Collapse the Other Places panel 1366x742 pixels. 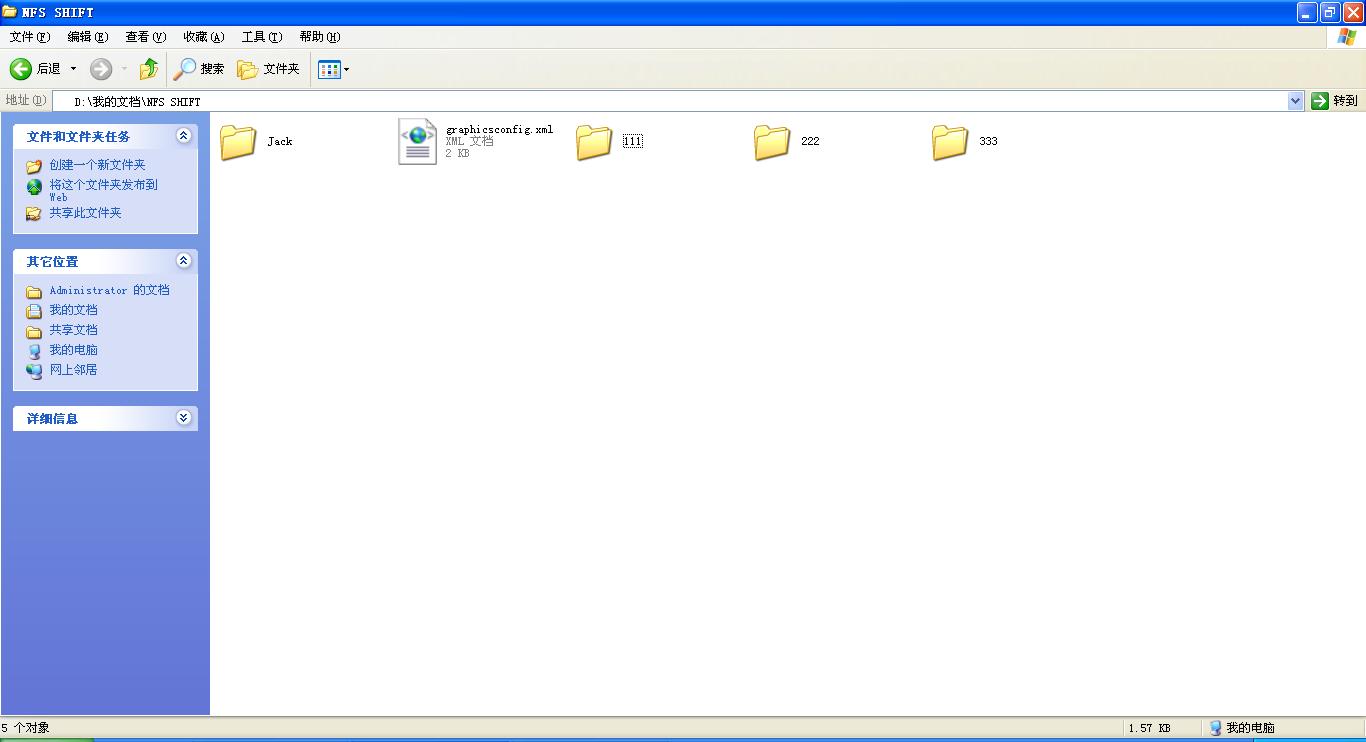tap(183, 261)
